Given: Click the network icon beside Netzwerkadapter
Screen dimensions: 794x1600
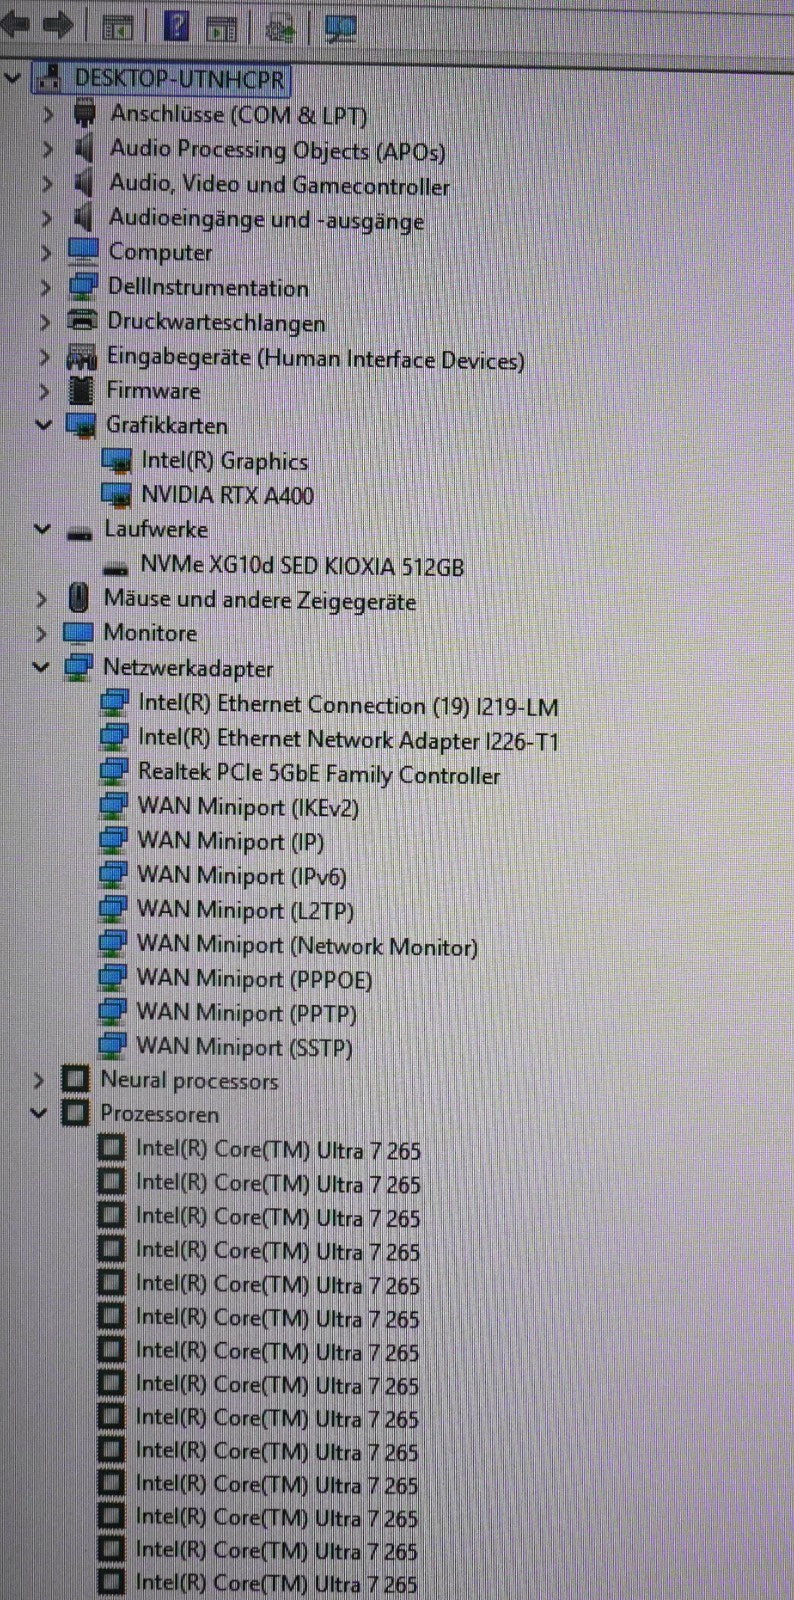Looking at the screenshot, I should (78, 667).
